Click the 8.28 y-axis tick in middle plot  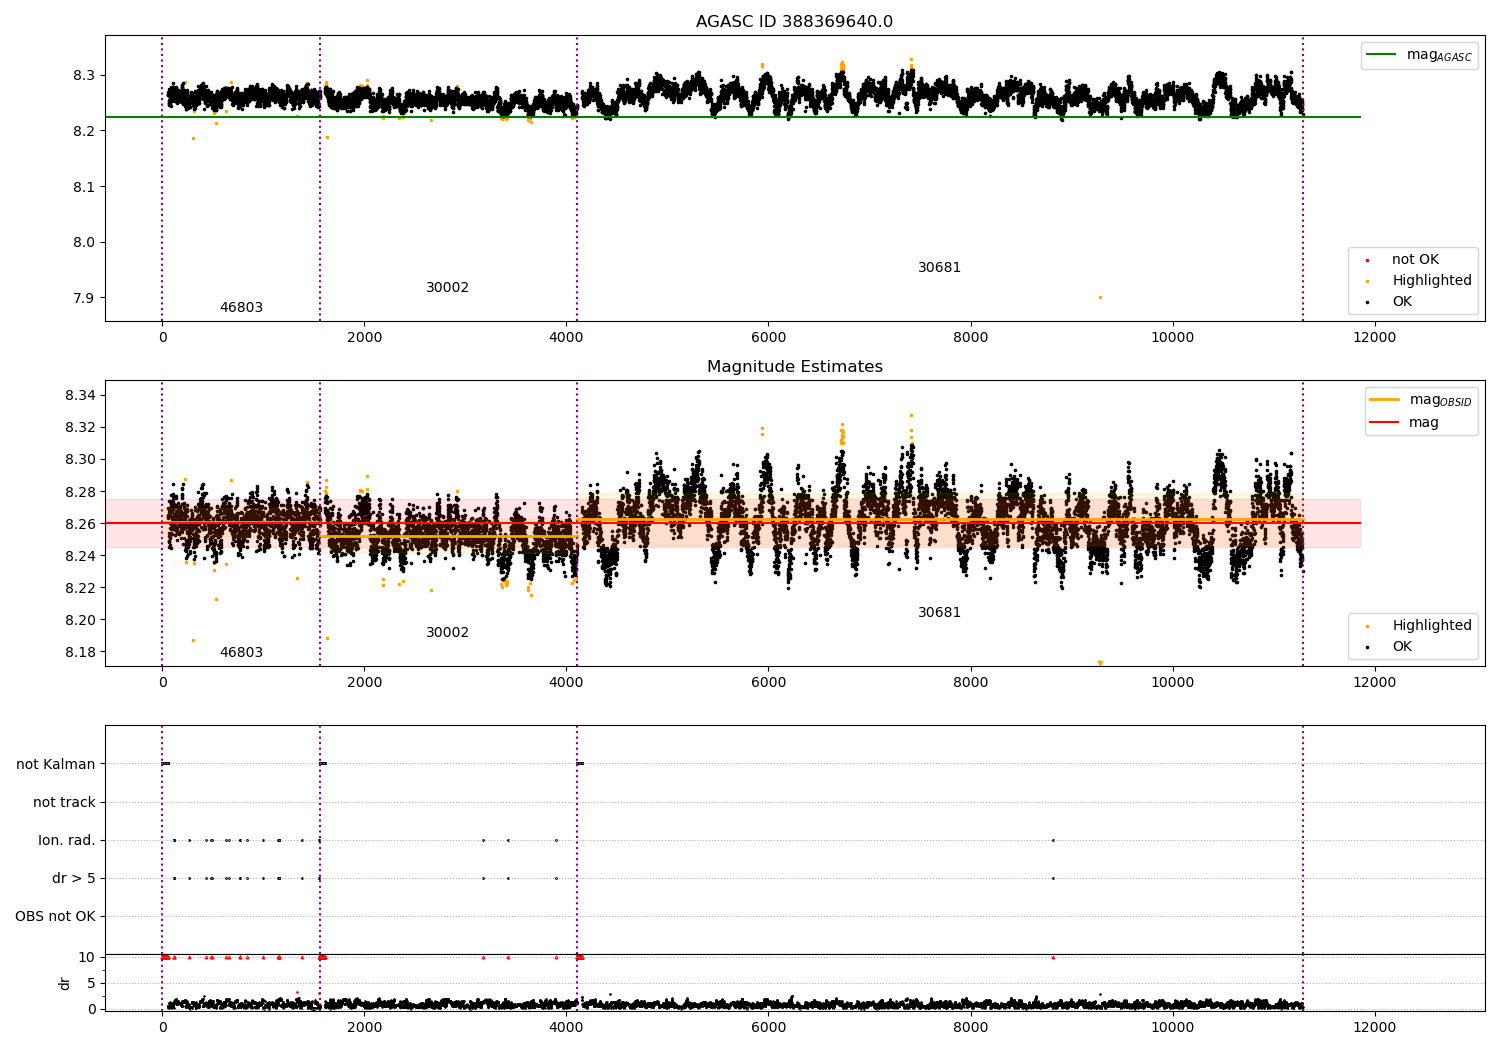80,492
